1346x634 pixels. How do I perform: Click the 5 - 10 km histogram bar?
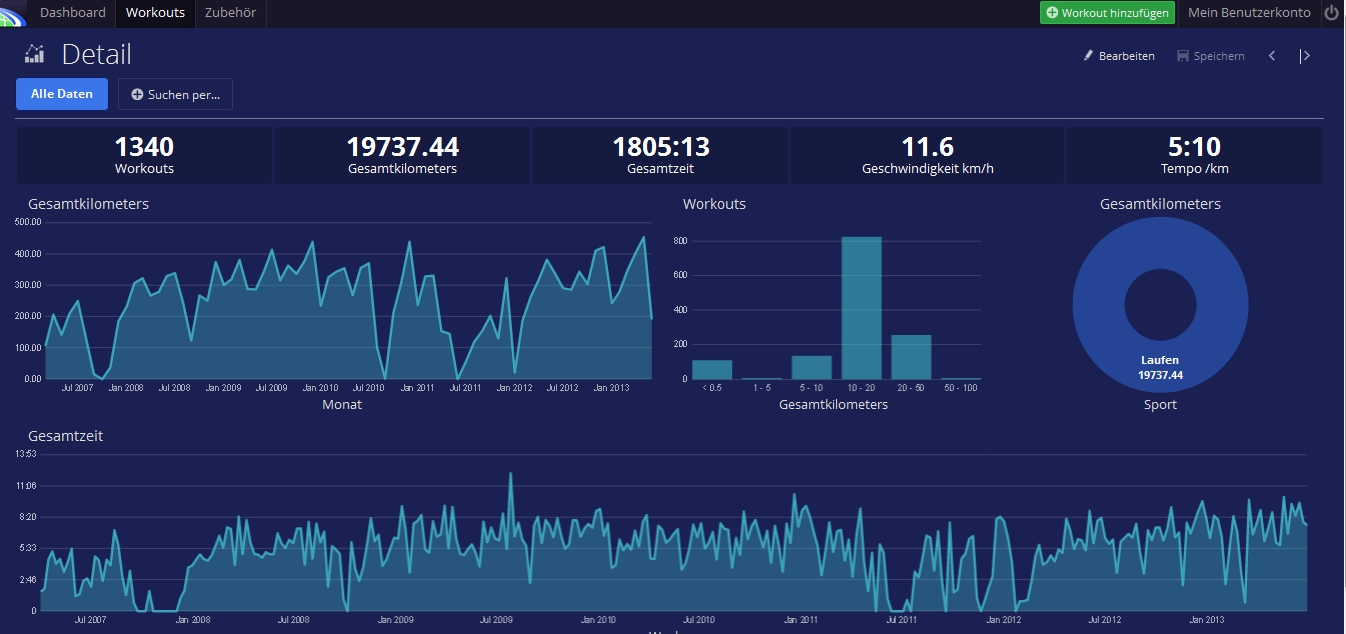pos(811,367)
